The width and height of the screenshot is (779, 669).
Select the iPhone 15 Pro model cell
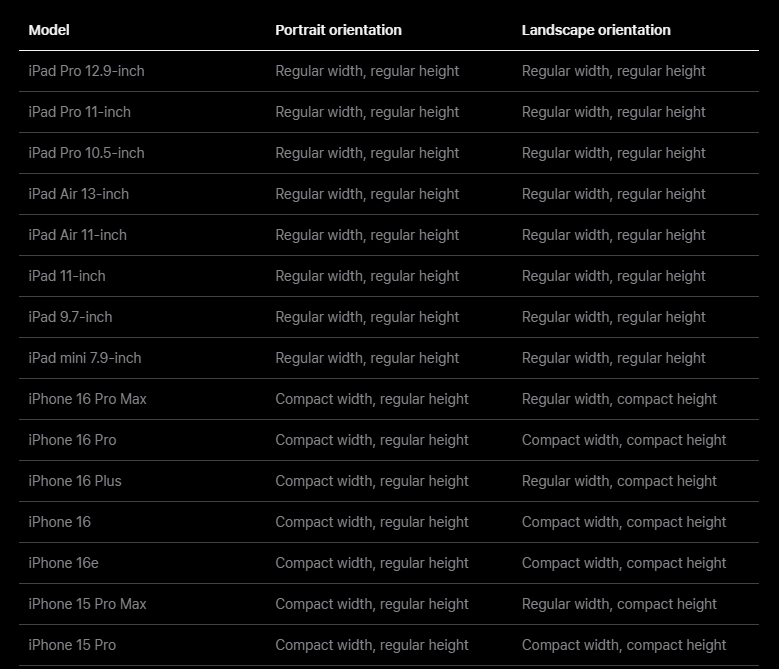[73, 645]
